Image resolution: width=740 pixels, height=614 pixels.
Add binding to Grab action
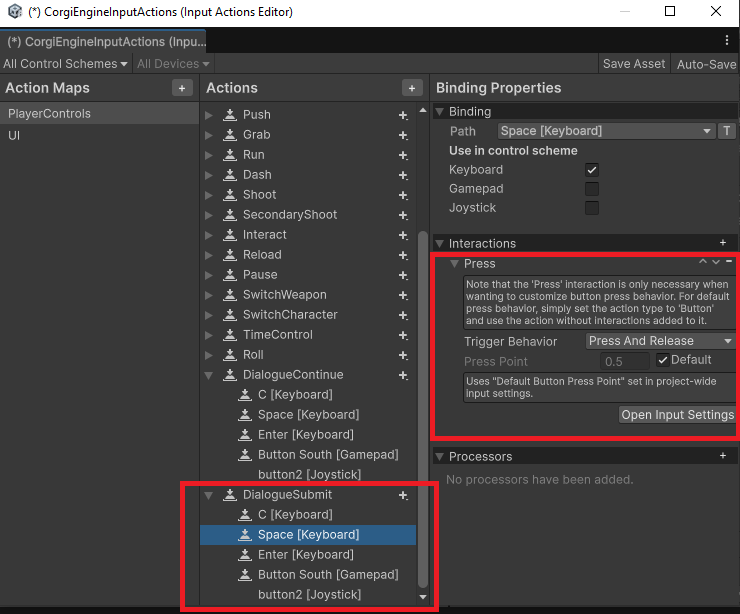tap(403, 135)
